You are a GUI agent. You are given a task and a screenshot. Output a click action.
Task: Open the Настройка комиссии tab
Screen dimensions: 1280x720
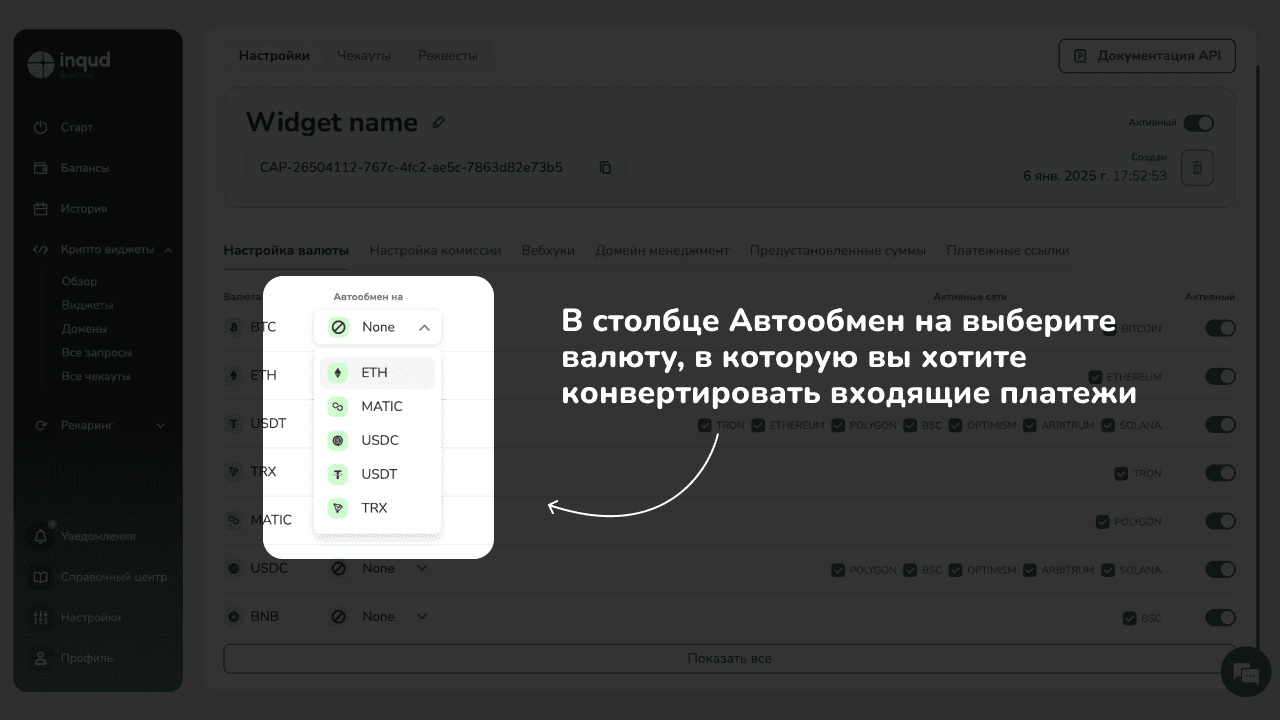tap(435, 251)
